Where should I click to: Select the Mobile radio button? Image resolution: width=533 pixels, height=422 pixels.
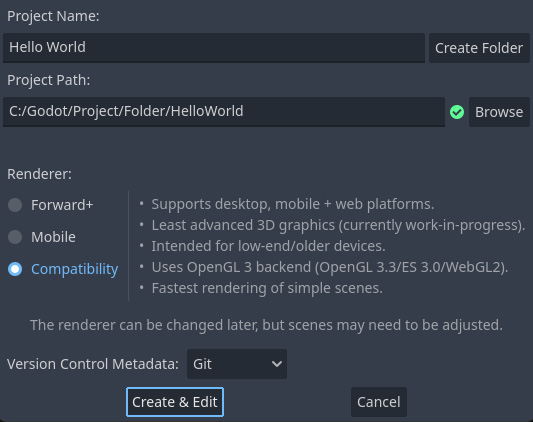click(x=15, y=237)
